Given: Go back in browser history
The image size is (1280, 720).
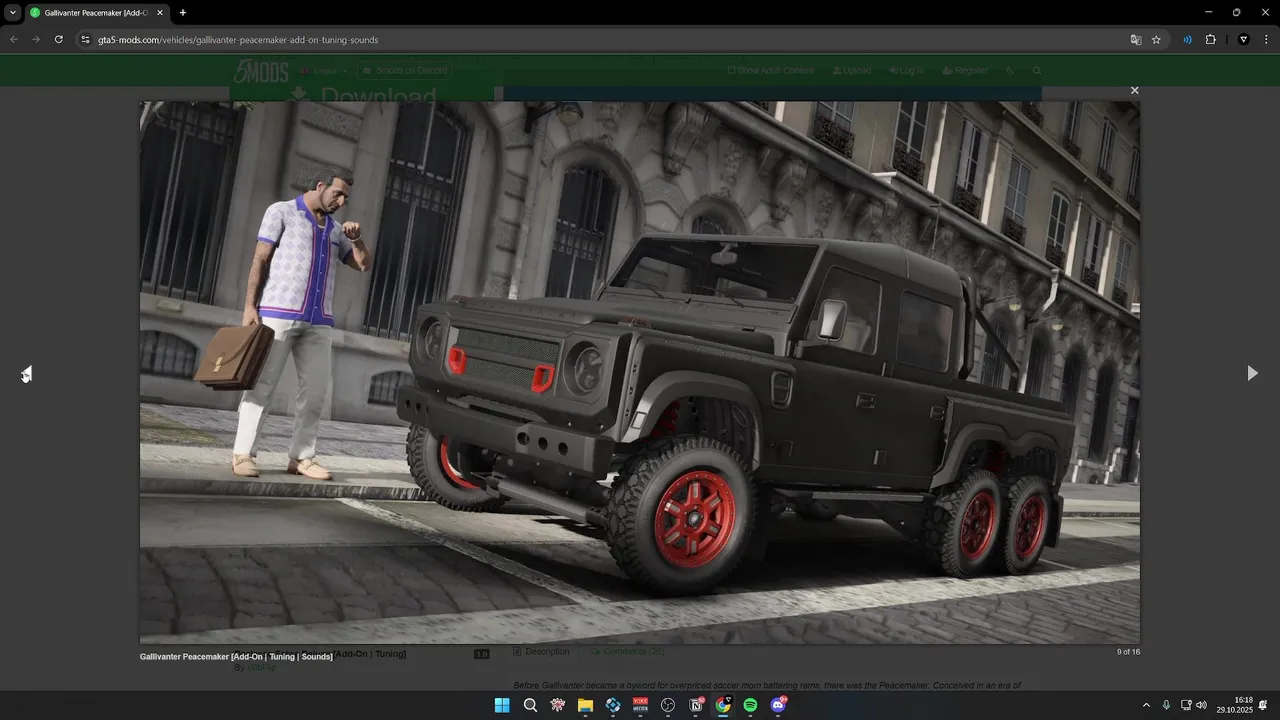Looking at the screenshot, I should point(14,40).
